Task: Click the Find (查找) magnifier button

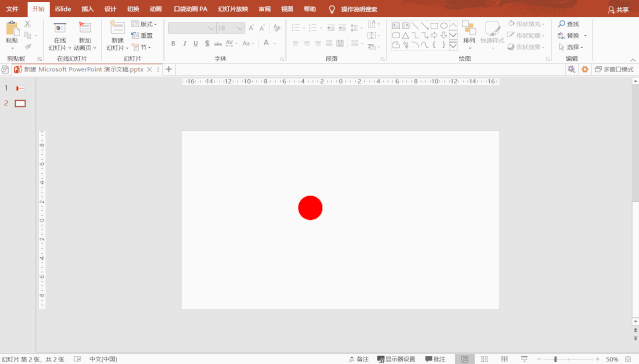Action: 568,24
